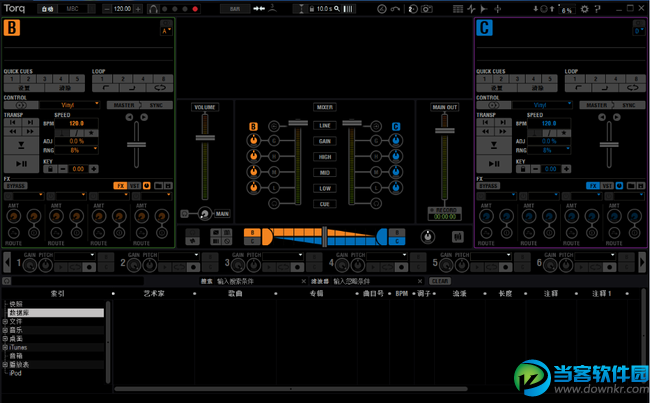The width and height of the screenshot is (650, 403).
Task: Select the FX tab in deck C
Action: pos(593,186)
